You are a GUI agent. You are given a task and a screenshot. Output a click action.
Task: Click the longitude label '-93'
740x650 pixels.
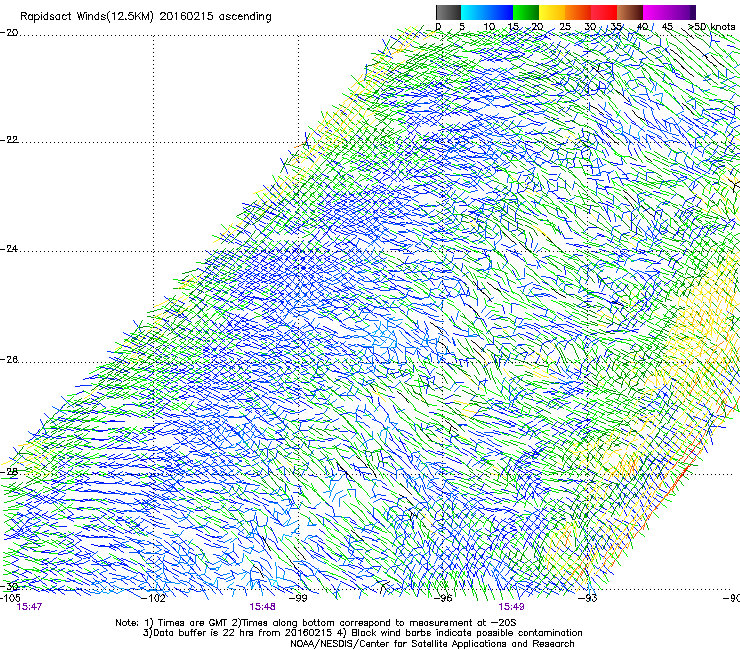coord(588,598)
